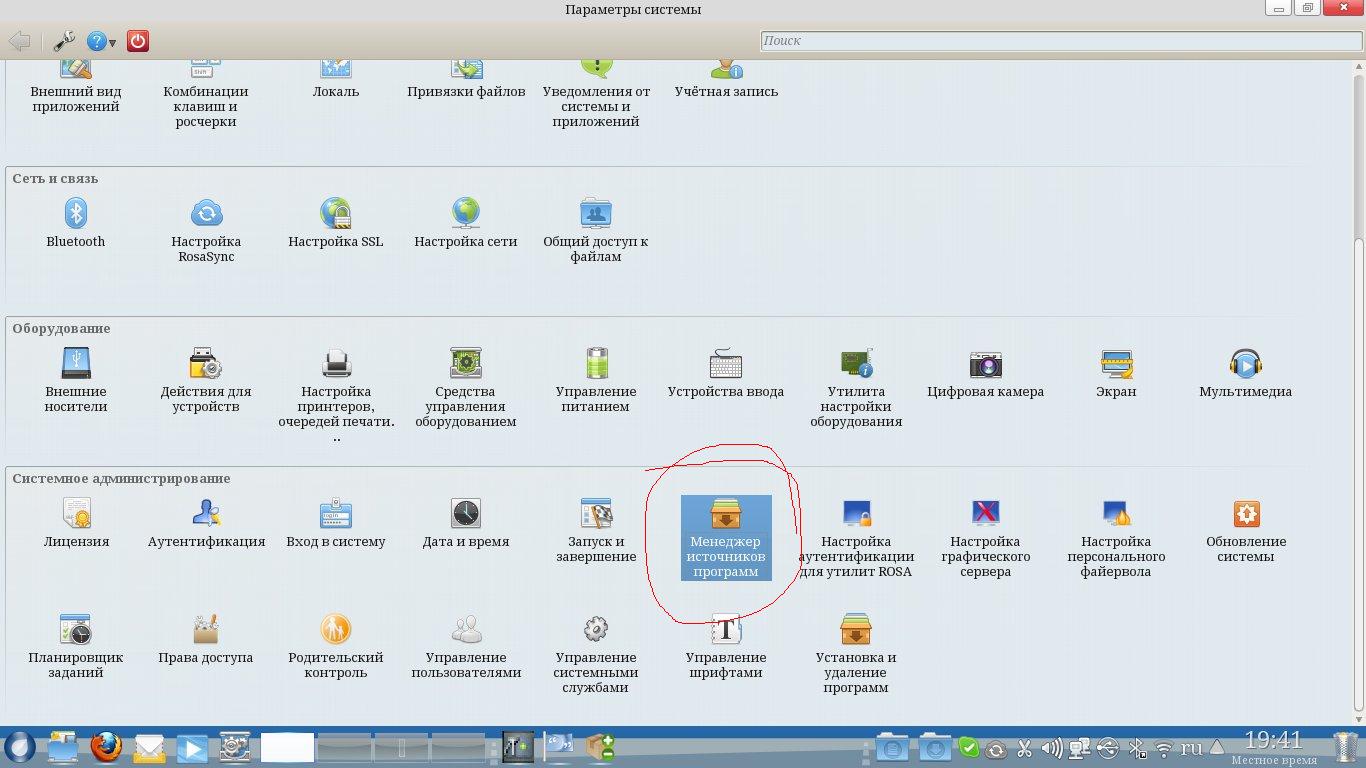This screenshot has width=1366, height=768.
Task: Focus the Поиск search field
Action: click(x=1060, y=41)
